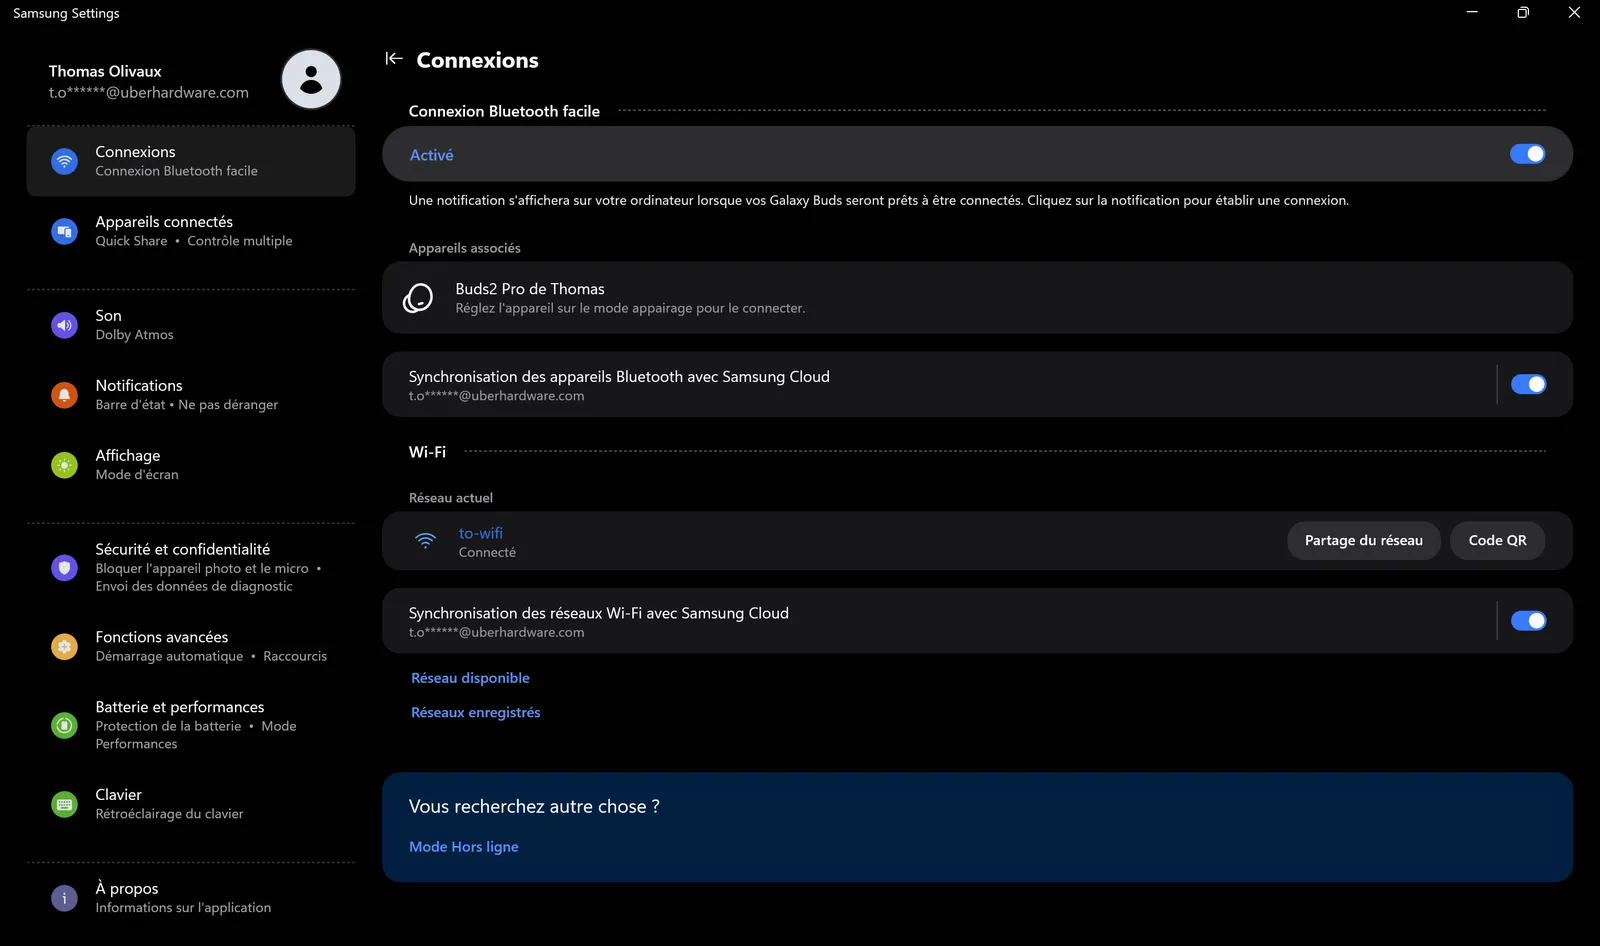Toggle Wi-Fi networks sync with Samsung Cloud
This screenshot has width=1600, height=946.
tap(1528, 621)
